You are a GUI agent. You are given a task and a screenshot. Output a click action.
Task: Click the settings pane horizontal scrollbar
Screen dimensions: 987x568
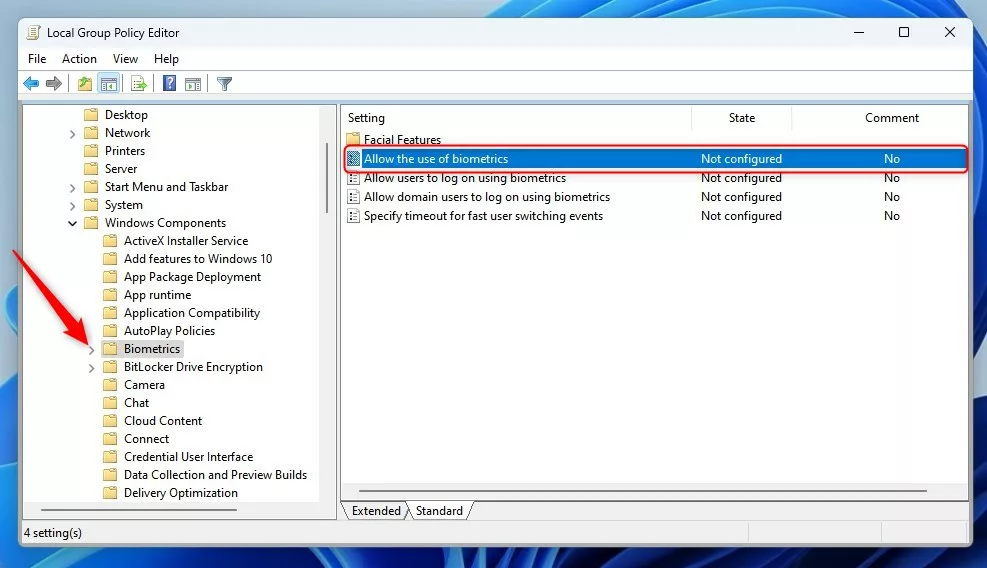pyautogui.click(x=643, y=490)
